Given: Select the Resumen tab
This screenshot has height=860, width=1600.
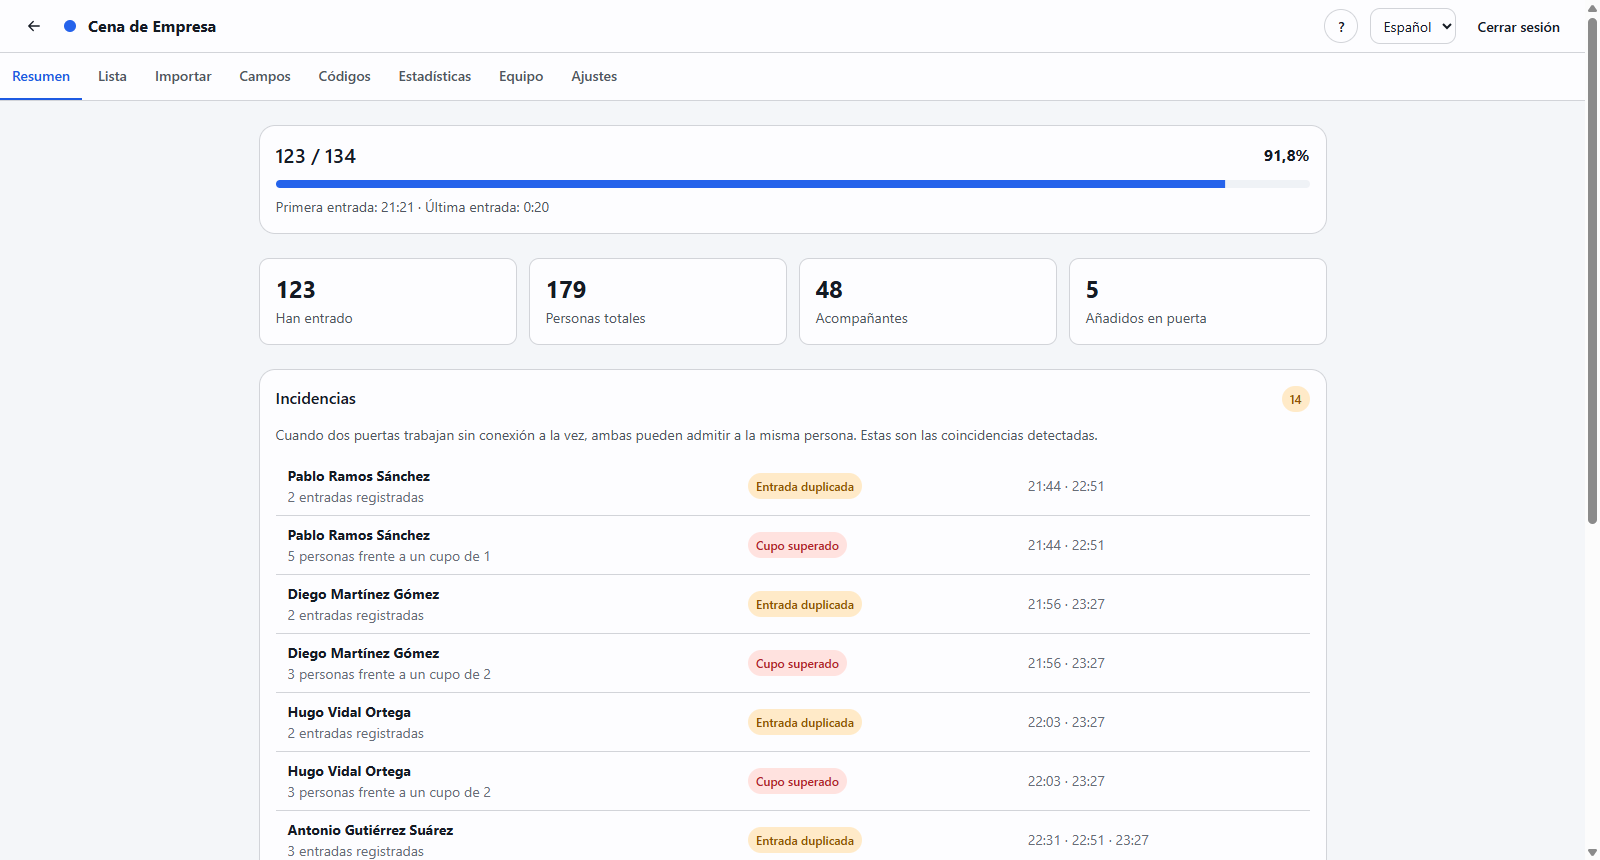Looking at the screenshot, I should point(41,76).
